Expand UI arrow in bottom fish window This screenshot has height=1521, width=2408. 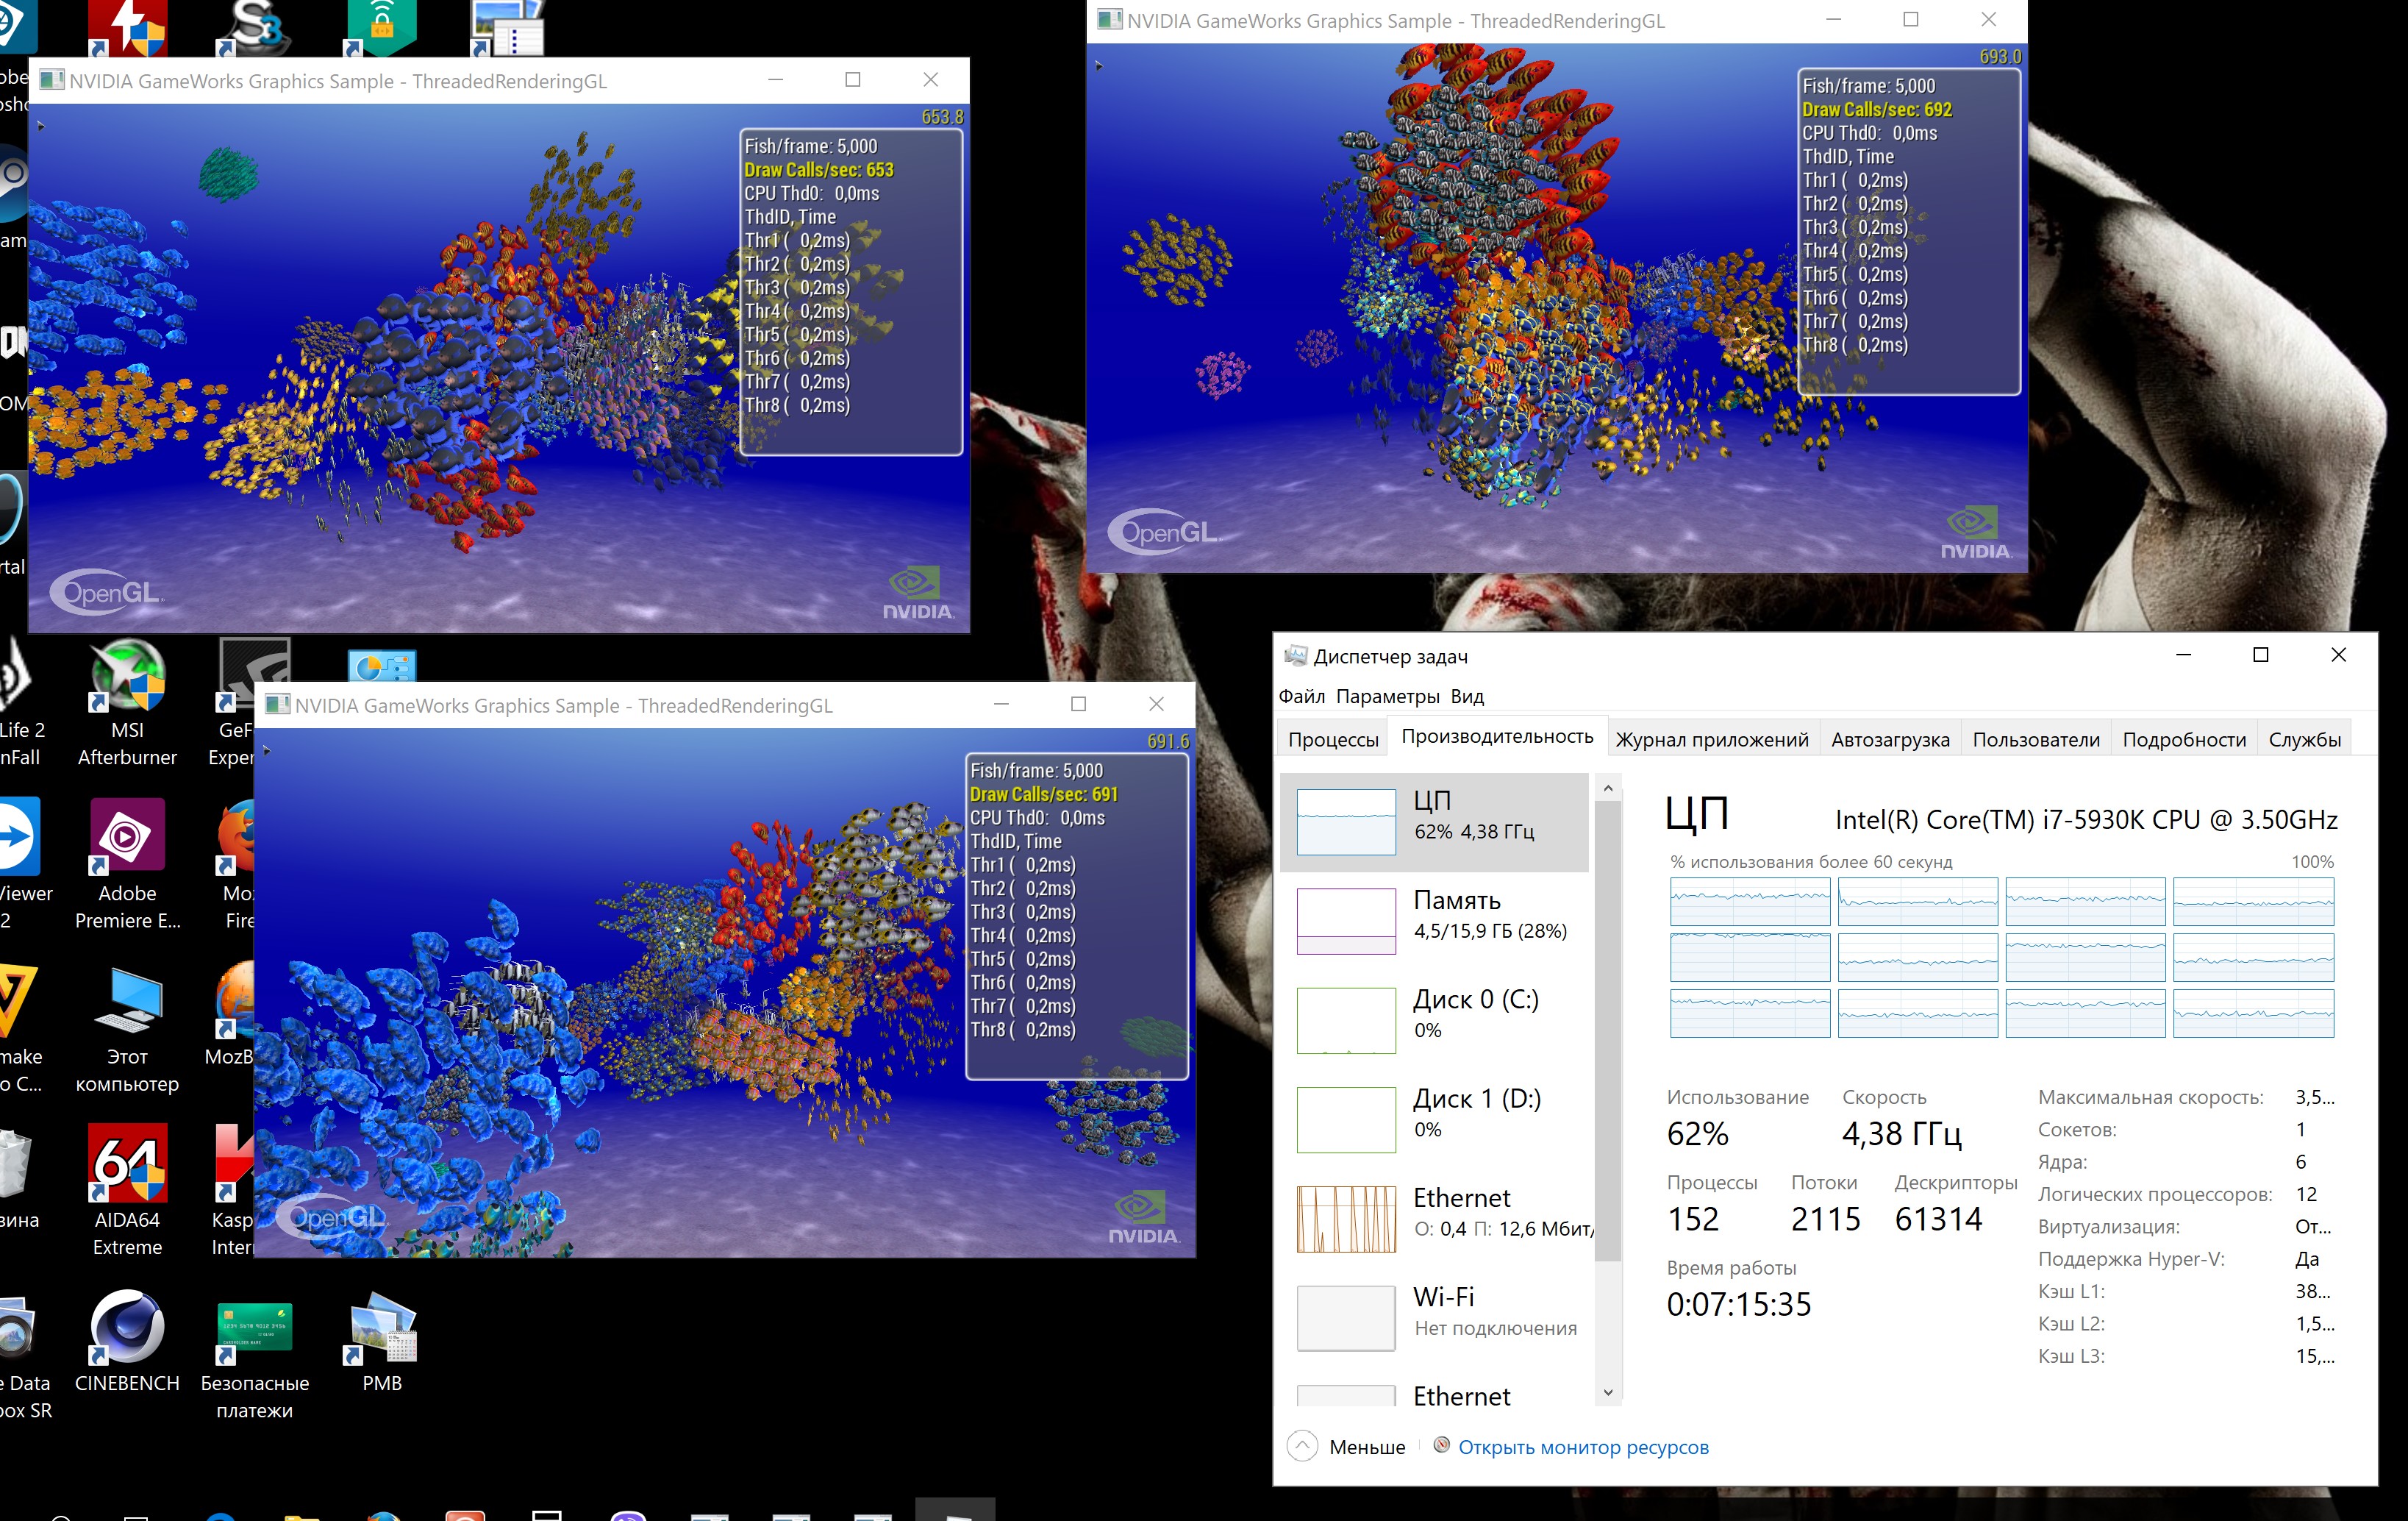click(x=266, y=750)
